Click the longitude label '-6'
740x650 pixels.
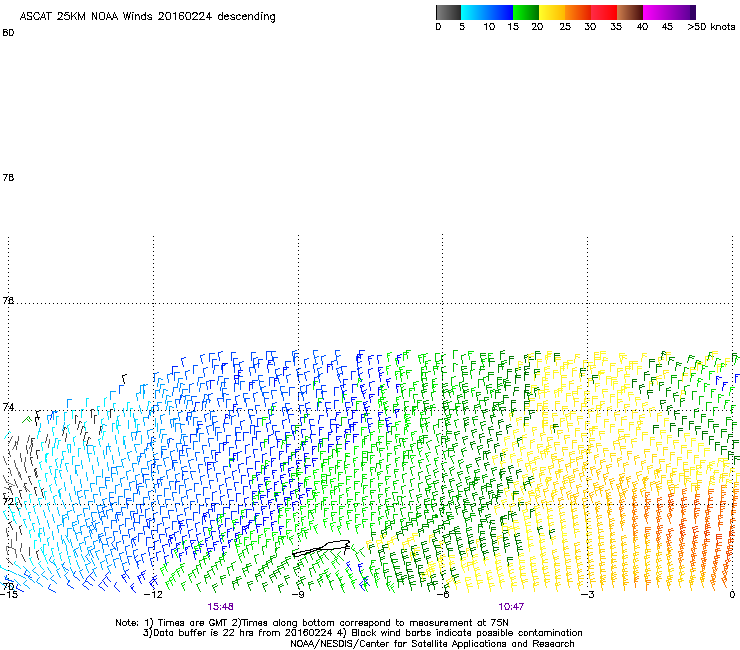tap(442, 595)
